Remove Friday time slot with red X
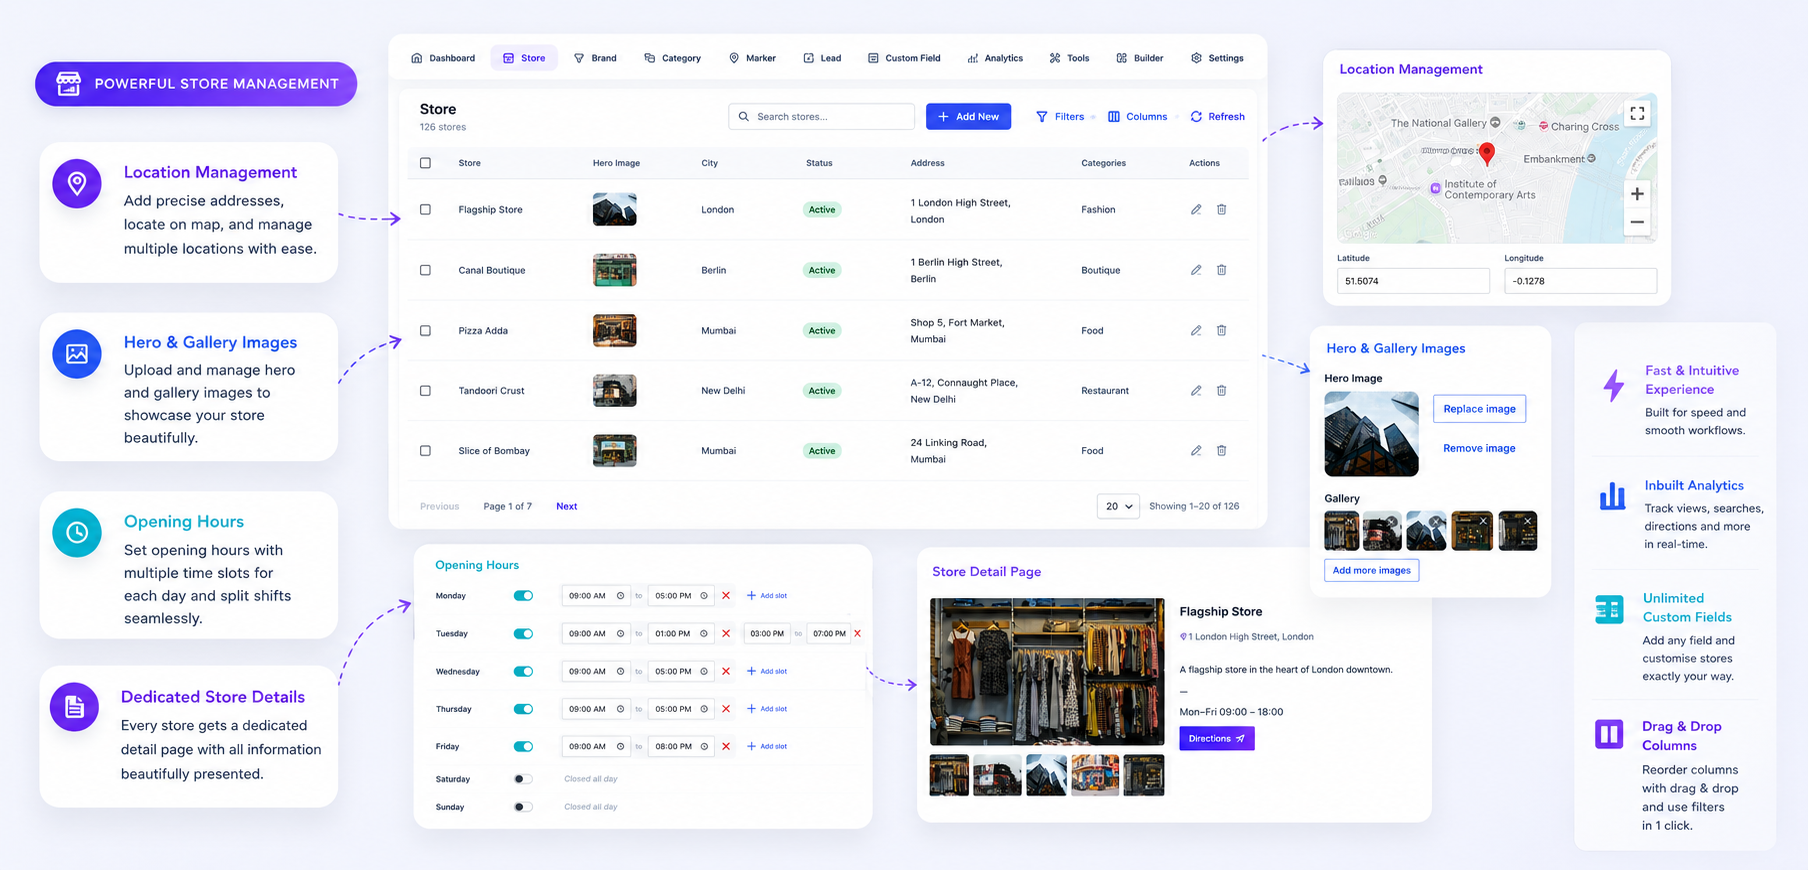 click(726, 747)
